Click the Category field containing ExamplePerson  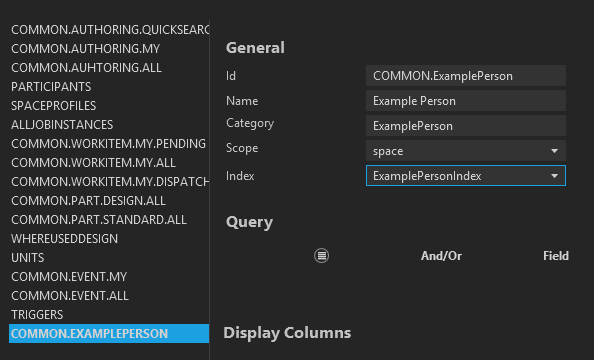click(466, 126)
